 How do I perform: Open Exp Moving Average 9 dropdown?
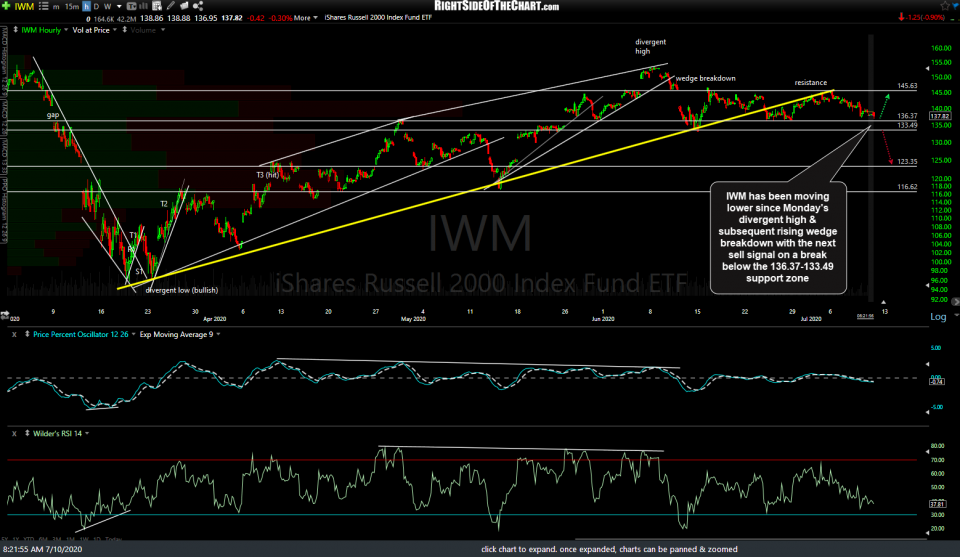[x=218, y=334]
